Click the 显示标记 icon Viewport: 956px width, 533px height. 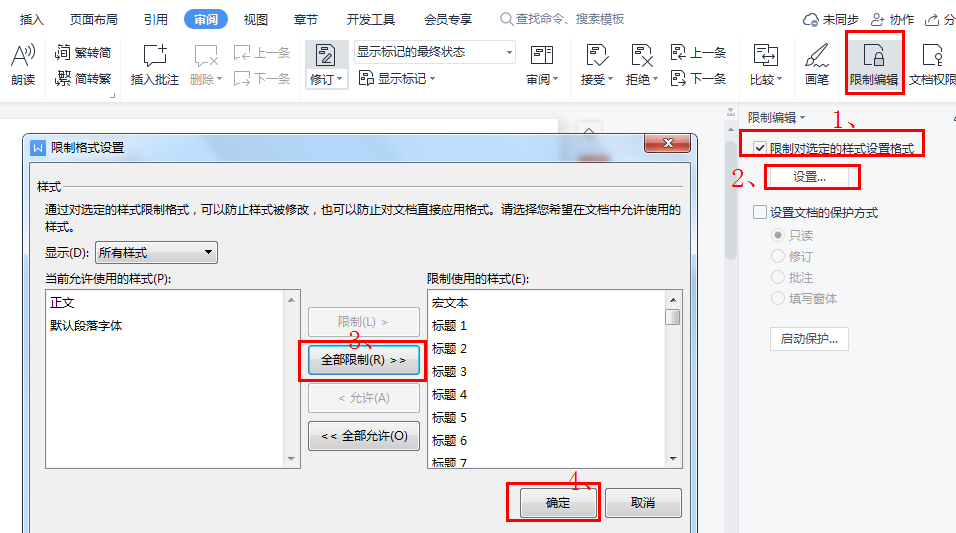(366, 78)
